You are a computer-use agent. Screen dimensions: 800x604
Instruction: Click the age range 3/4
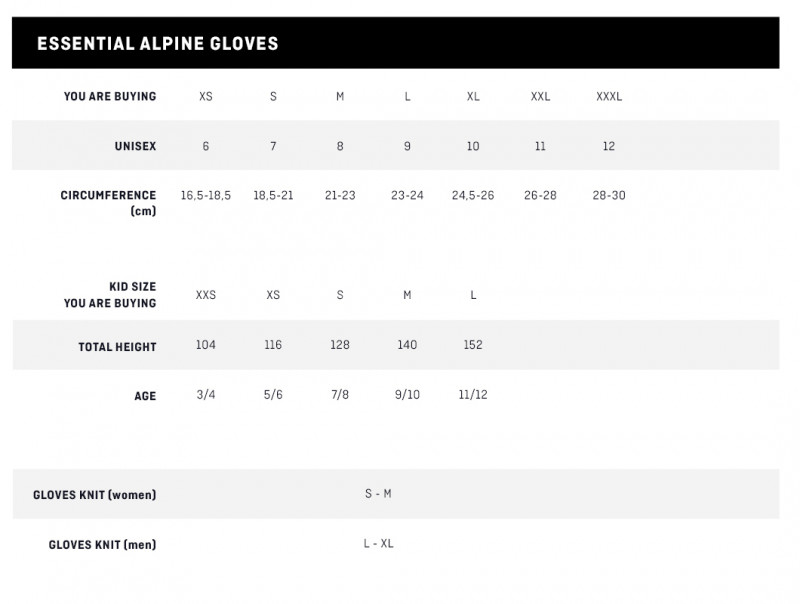[x=206, y=395]
